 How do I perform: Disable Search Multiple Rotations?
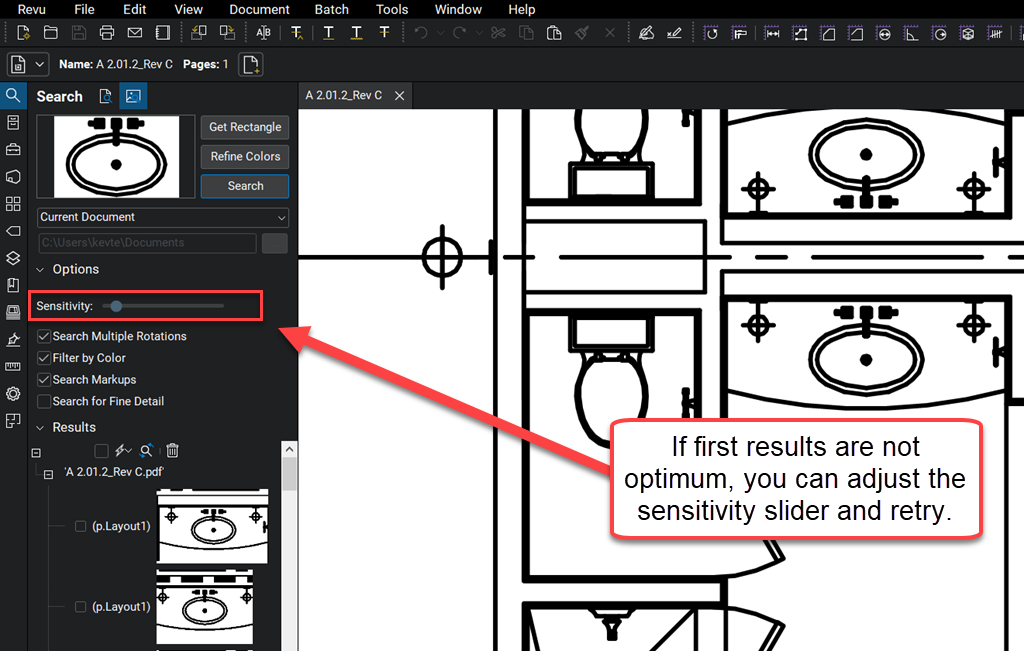coord(43,336)
